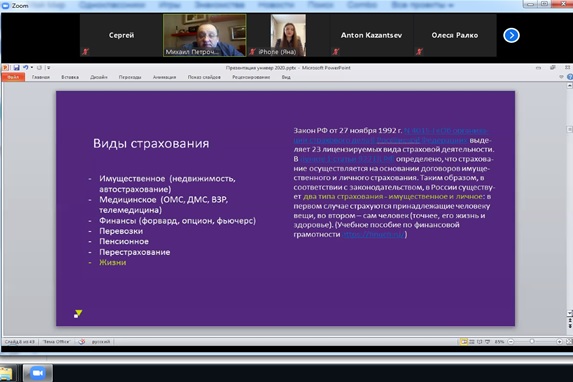Switch to reading view in status bar
573x382 pixels.
point(479,342)
